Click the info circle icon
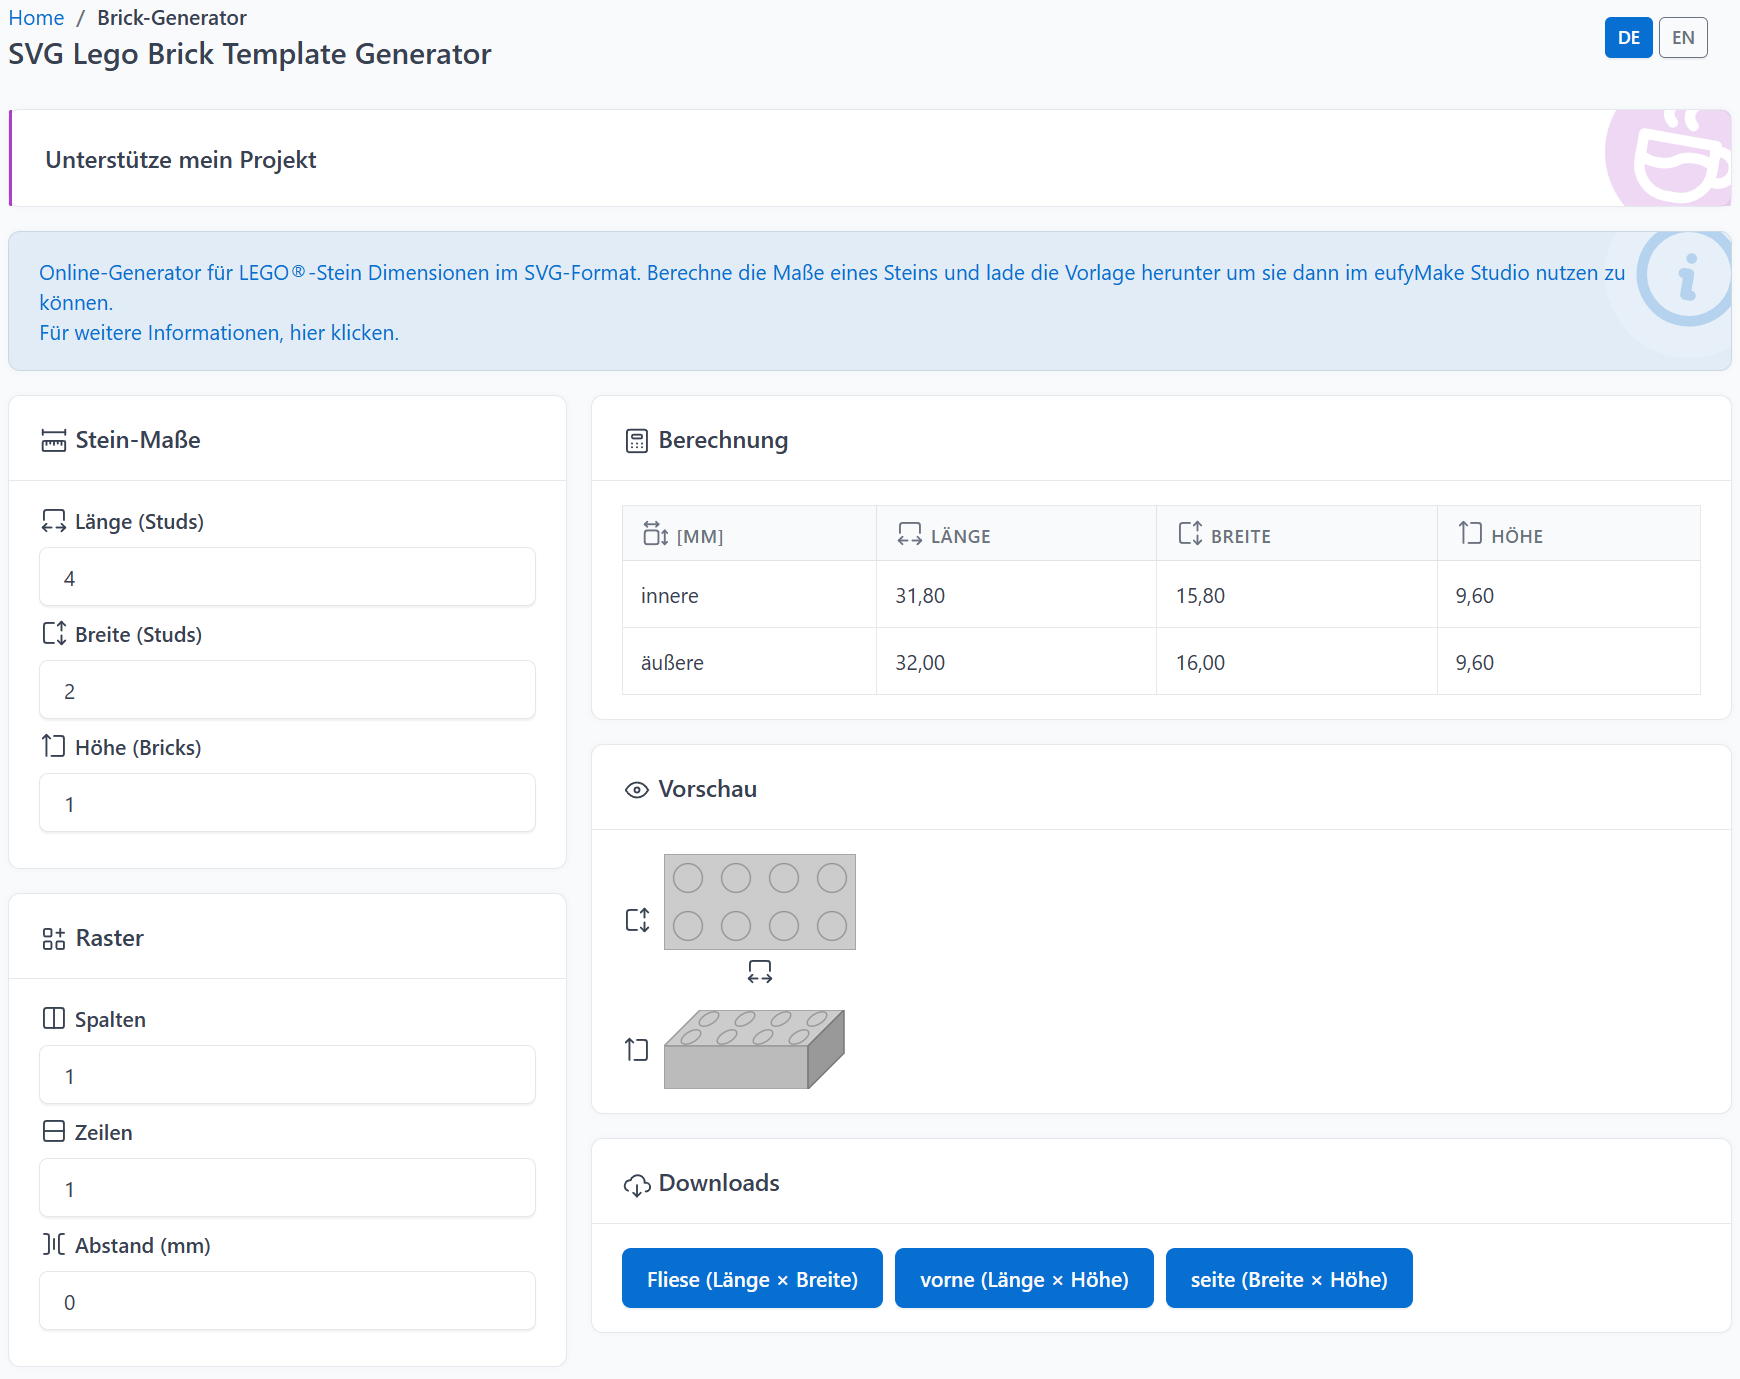 coord(1686,278)
